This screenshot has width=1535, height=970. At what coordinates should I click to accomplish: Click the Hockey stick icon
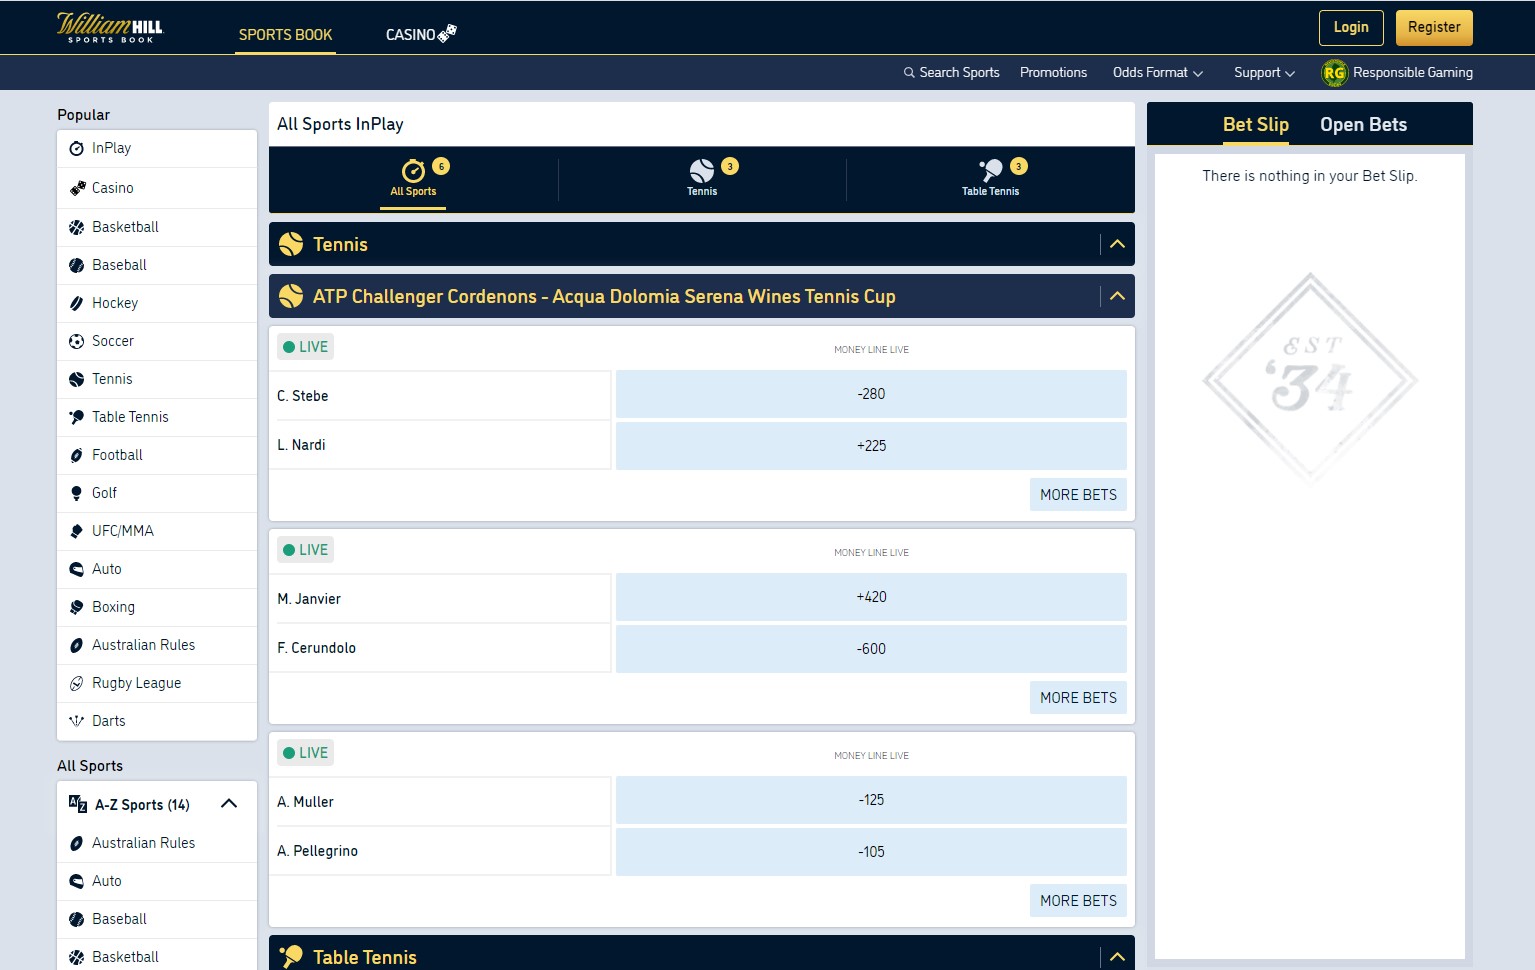click(x=76, y=303)
